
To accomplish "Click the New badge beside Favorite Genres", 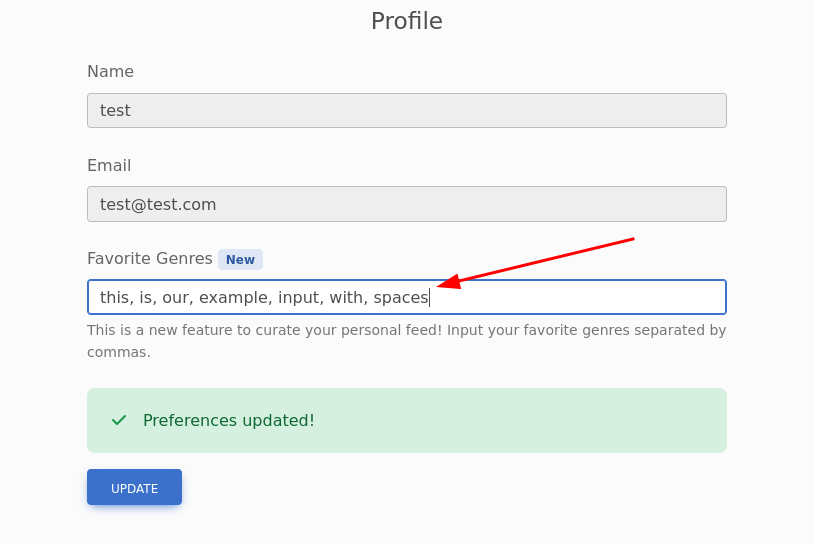I will coord(240,259).
